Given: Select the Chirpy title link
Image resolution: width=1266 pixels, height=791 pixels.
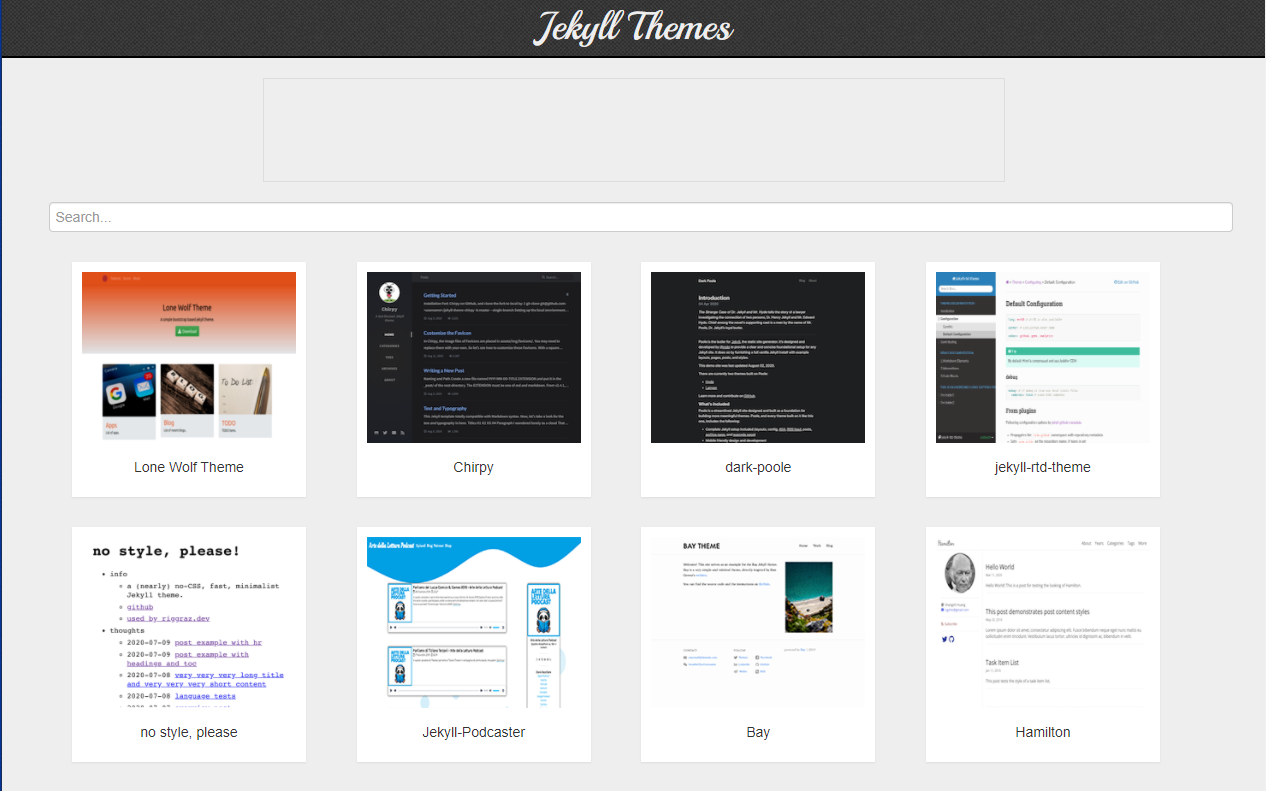Looking at the screenshot, I should [473, 467].
